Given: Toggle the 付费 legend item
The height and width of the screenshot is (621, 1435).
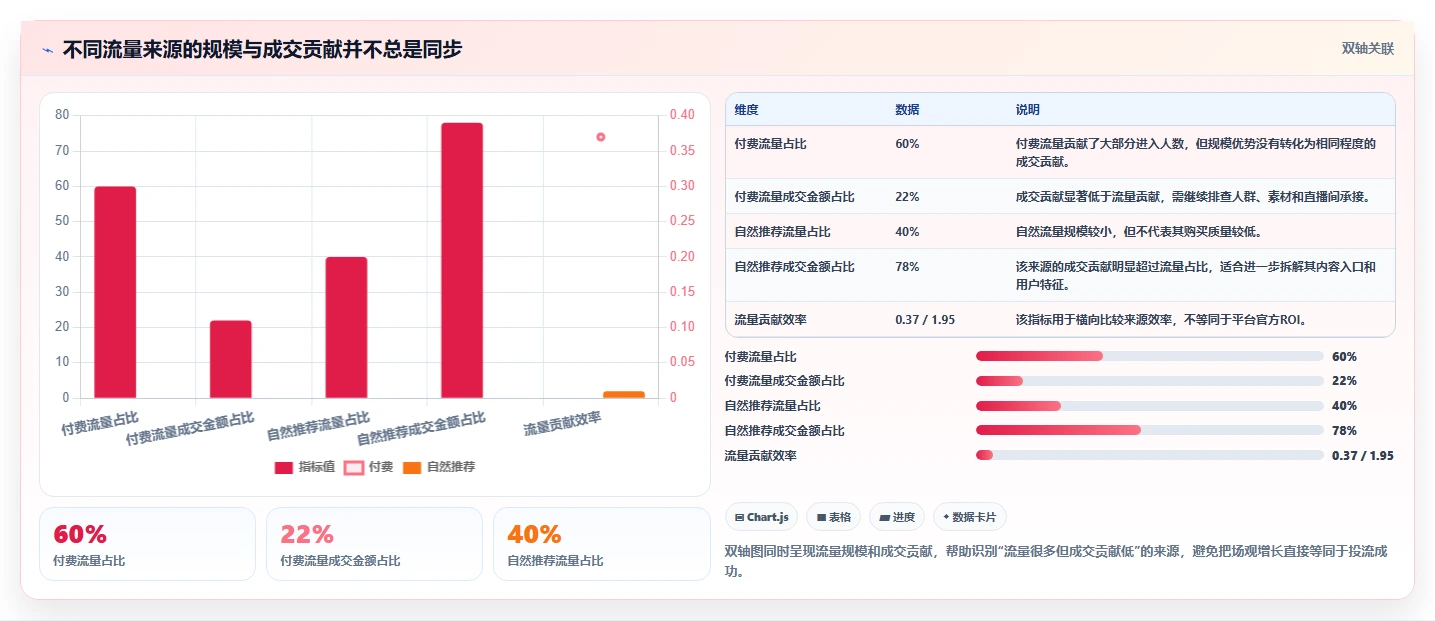Looking at the screenshot, I should click(368, 467).
